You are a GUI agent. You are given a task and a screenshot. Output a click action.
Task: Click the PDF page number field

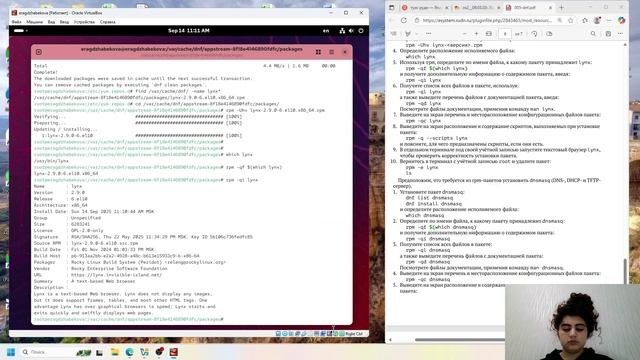pyautogui.click(x=505, y=34)
